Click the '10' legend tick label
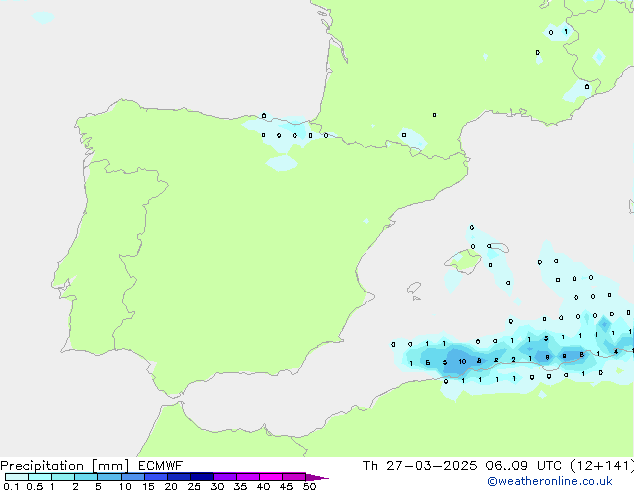The image size is (634, 490). (125, 486)
